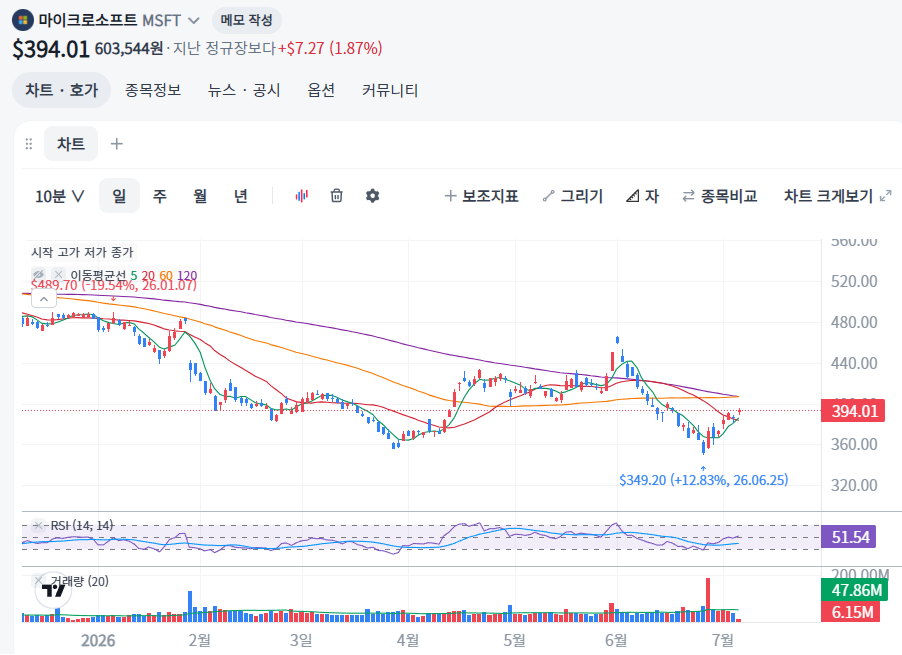The height and width of the screenshot is (655, 902).
Task: Open chart settings gear icon
Action: [x=373, y=196]
